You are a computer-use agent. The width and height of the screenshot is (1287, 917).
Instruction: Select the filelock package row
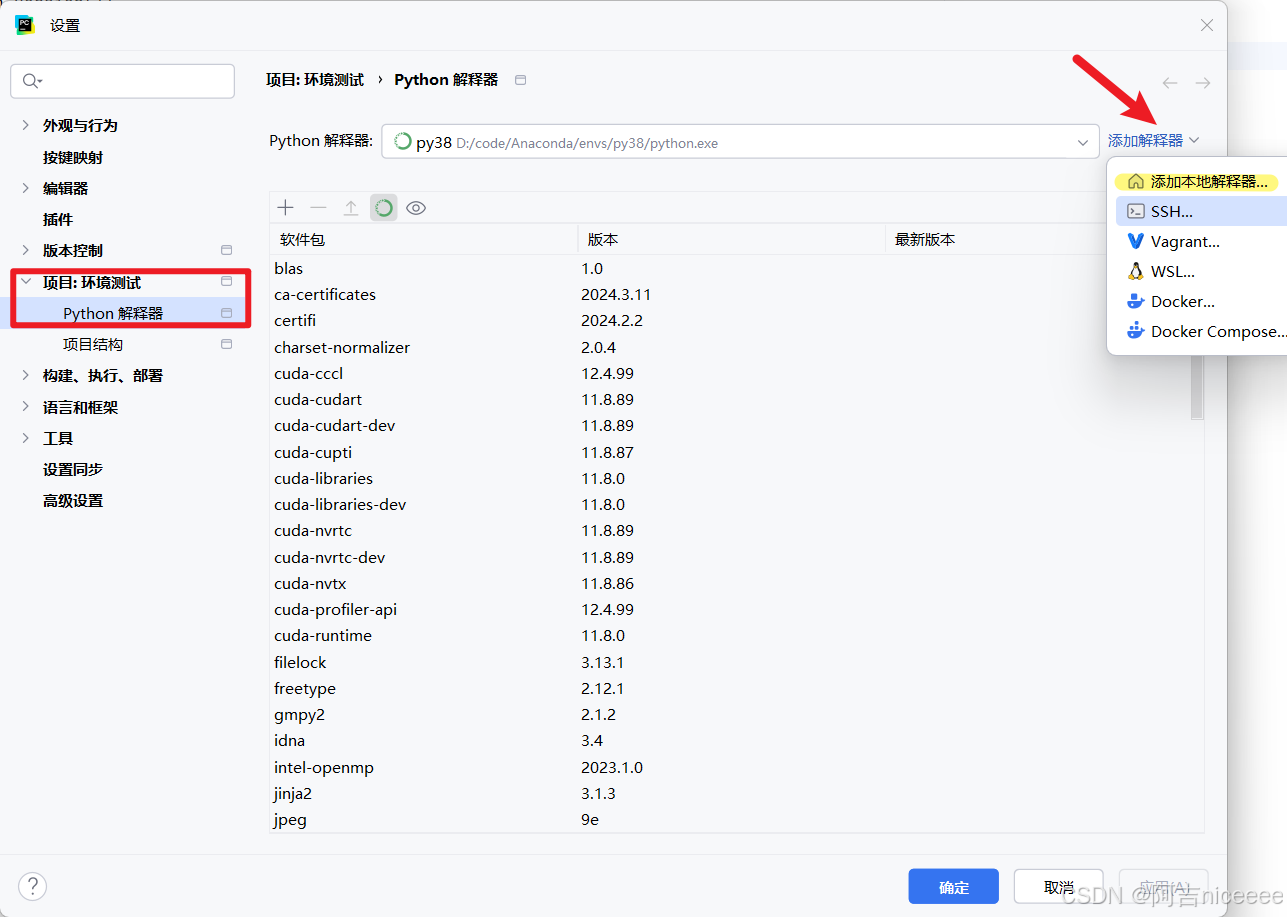point(729,662)
